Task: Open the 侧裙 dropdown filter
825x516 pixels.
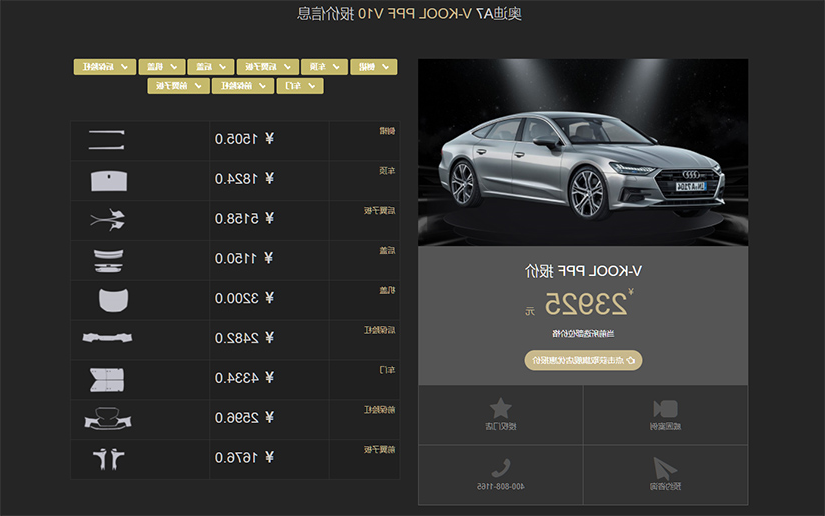Action: (x=374, y=67)
